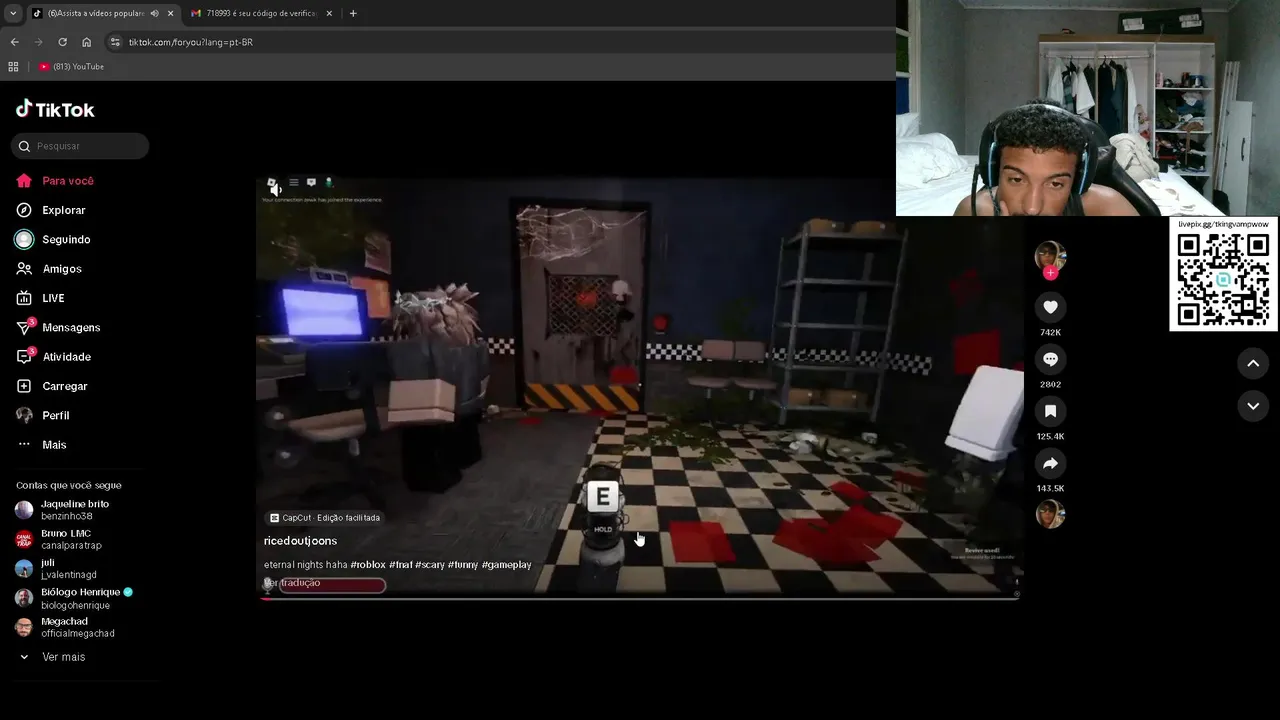Image resolution: width=1280 pixels, height=720 pixels.
Task: Open the #roblox hashtag
Action: (x=368, y=565)
